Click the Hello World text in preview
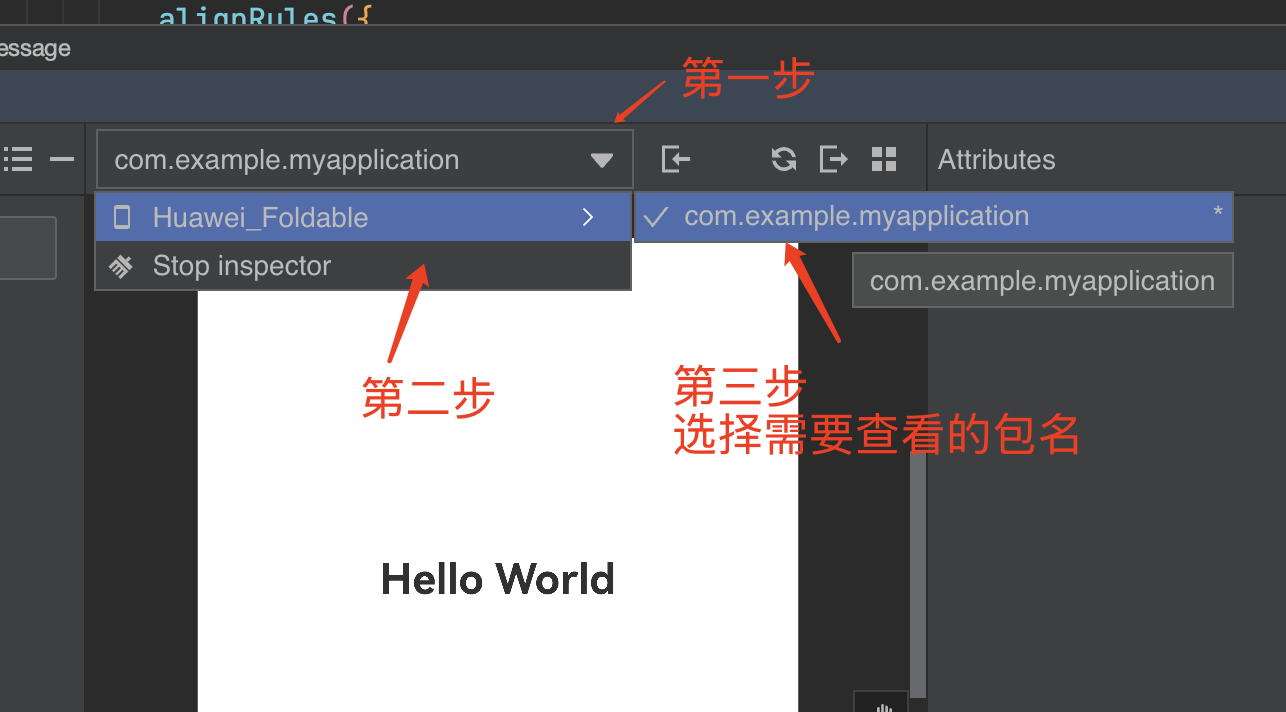The height and width of the screenshot is (712, 1286). (497, 579)
